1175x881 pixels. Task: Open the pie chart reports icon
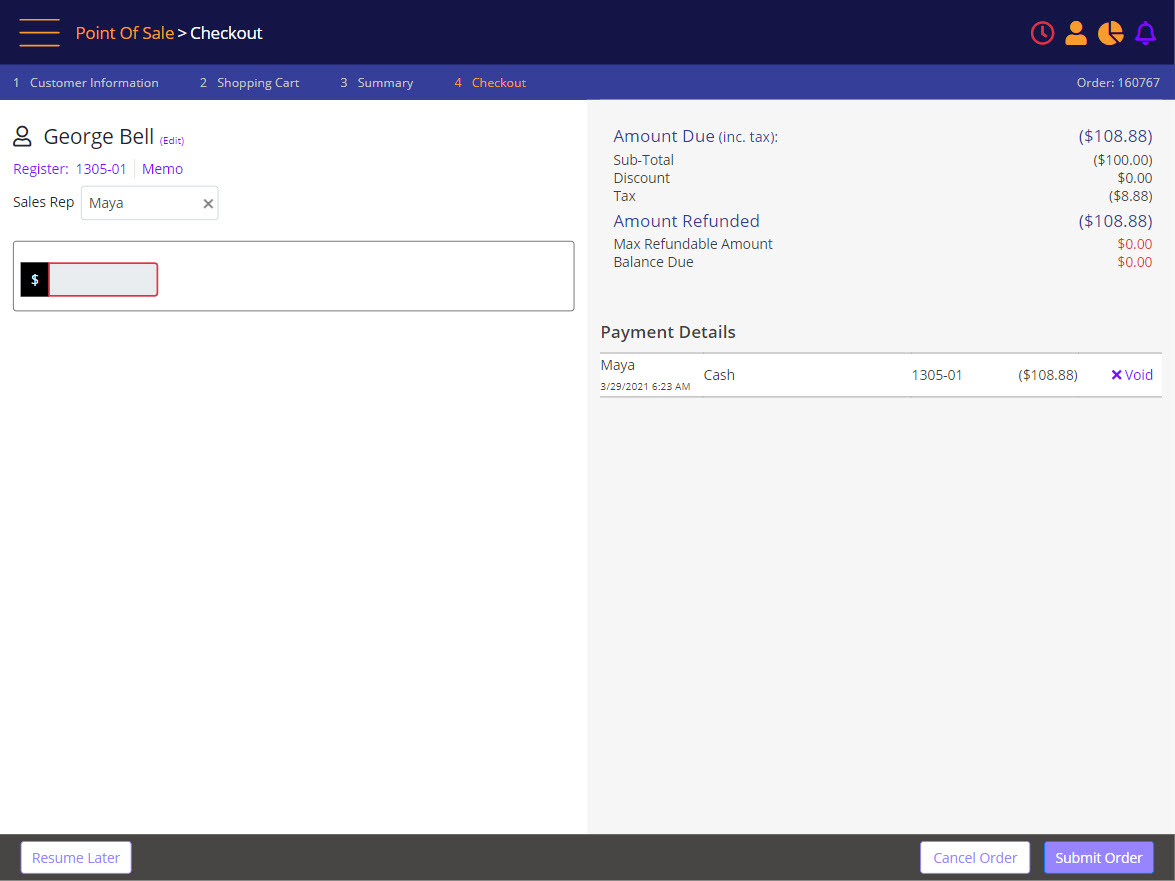(1111, 33)
